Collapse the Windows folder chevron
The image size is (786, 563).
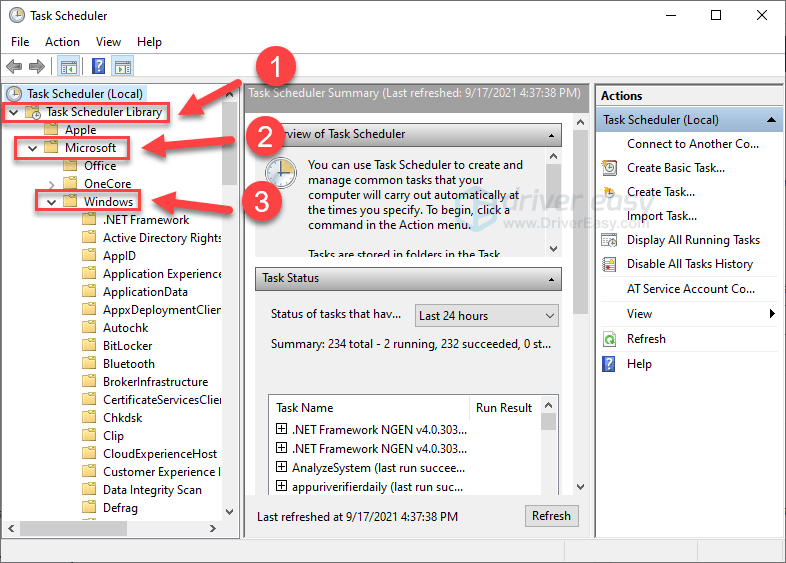pyautogui.click(x=52, y=202)
